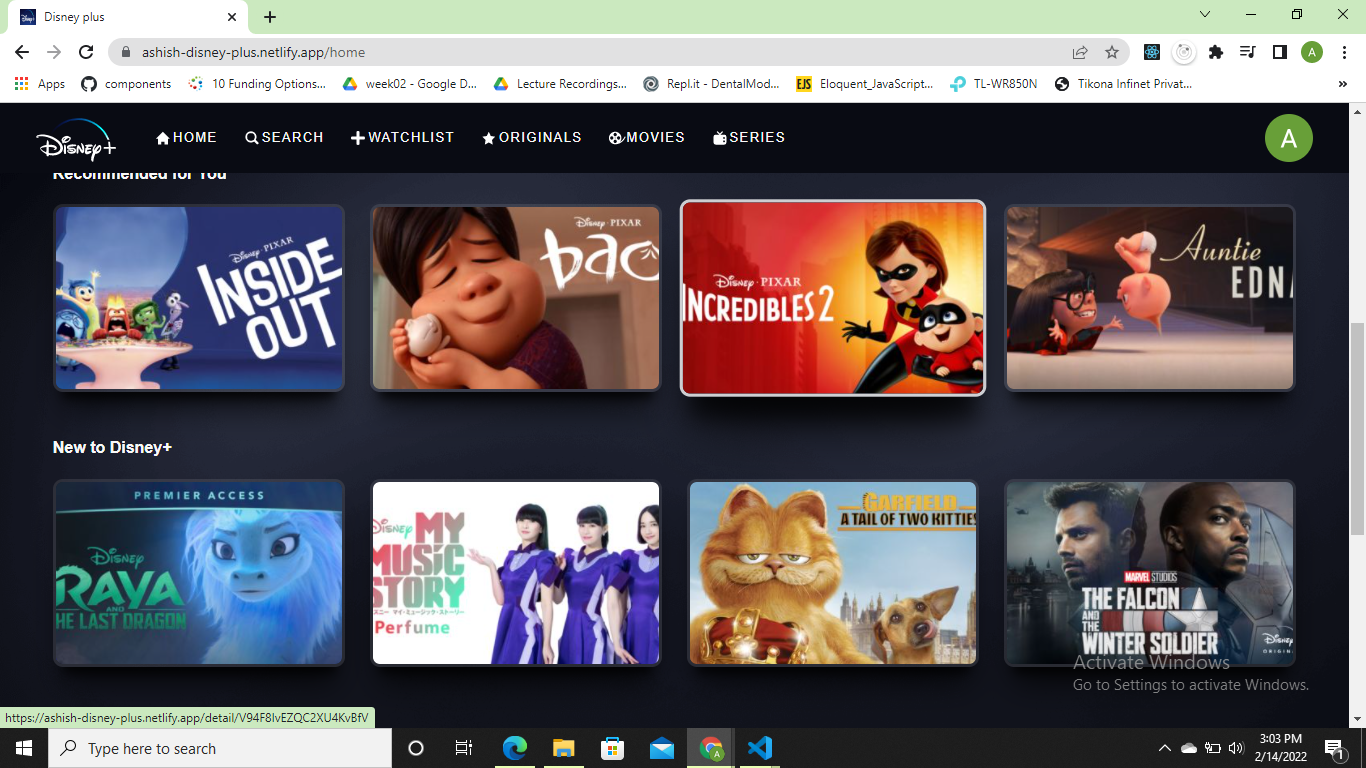Click the browser forward arrow
Viewport: 1366px width, 768px height.
(54, 52)
